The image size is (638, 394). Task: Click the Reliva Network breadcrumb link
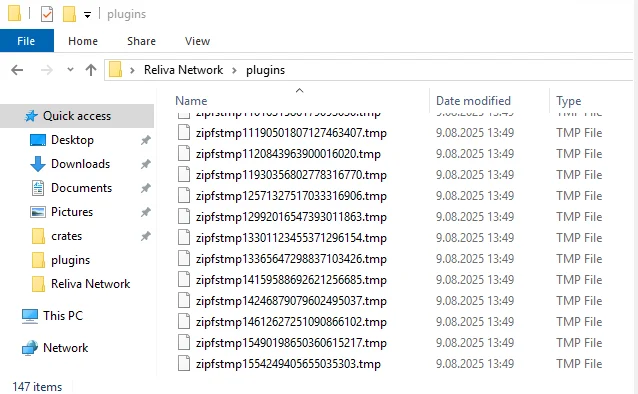pyautogui.click(x=184, y=70)
